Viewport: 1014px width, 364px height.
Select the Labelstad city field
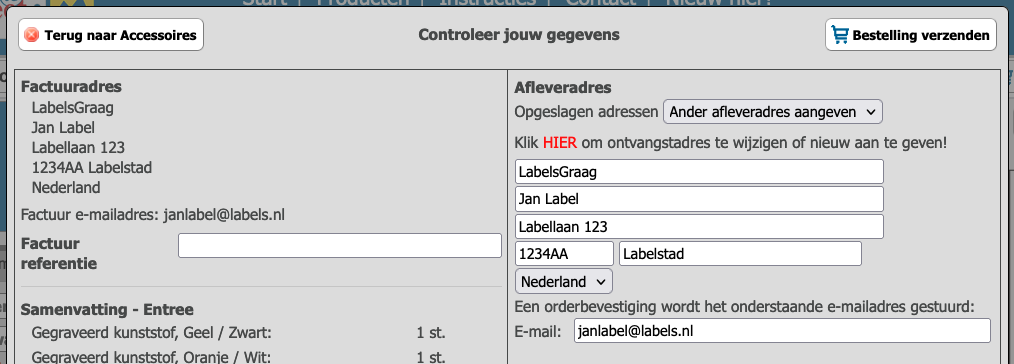pos(740,253)
